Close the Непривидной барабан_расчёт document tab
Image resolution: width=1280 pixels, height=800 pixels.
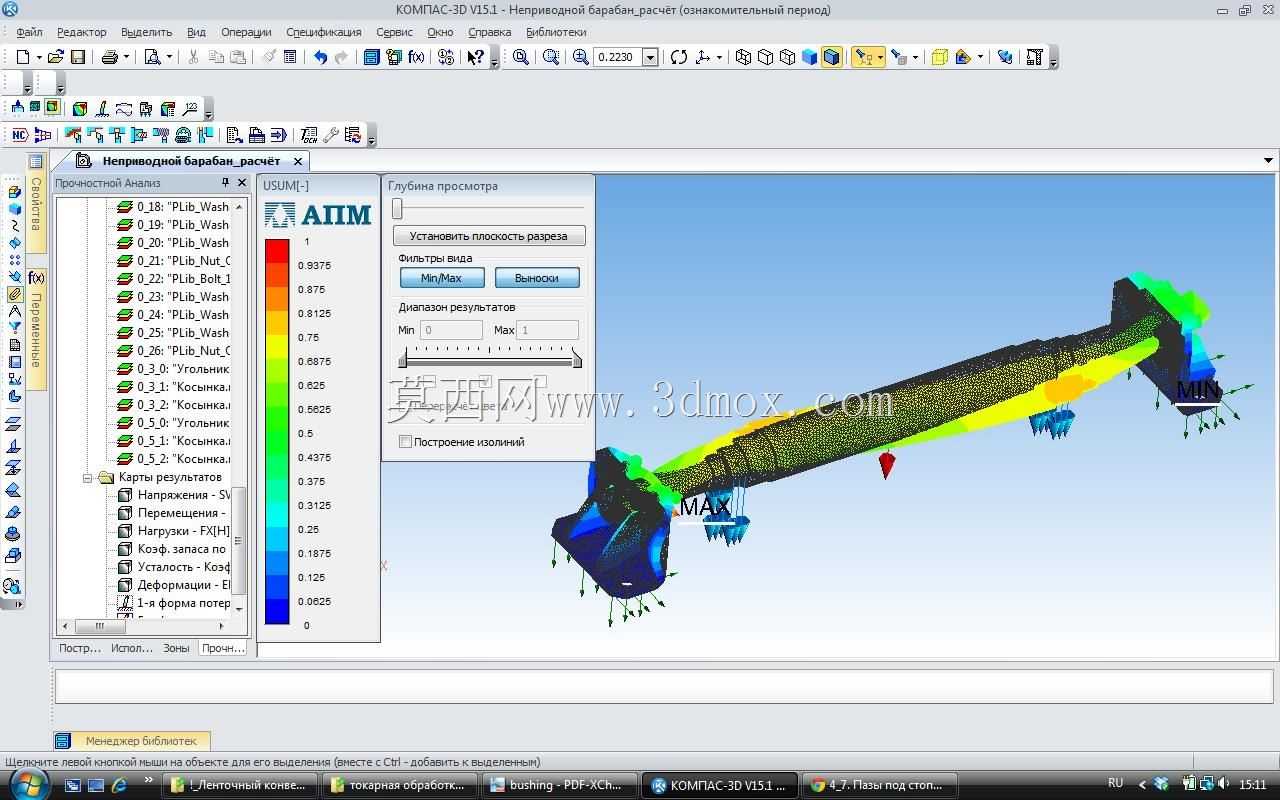[298, 161]
